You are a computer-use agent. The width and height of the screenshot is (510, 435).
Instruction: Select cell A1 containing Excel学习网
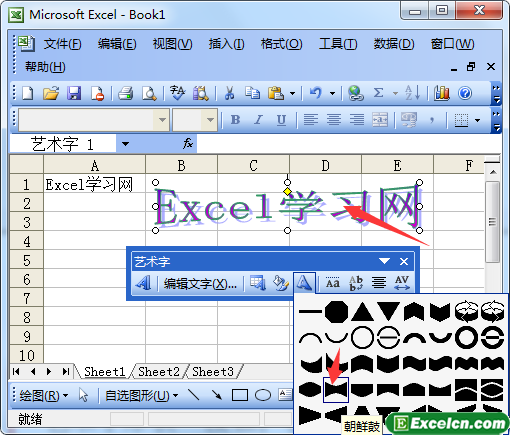[94, 184]
